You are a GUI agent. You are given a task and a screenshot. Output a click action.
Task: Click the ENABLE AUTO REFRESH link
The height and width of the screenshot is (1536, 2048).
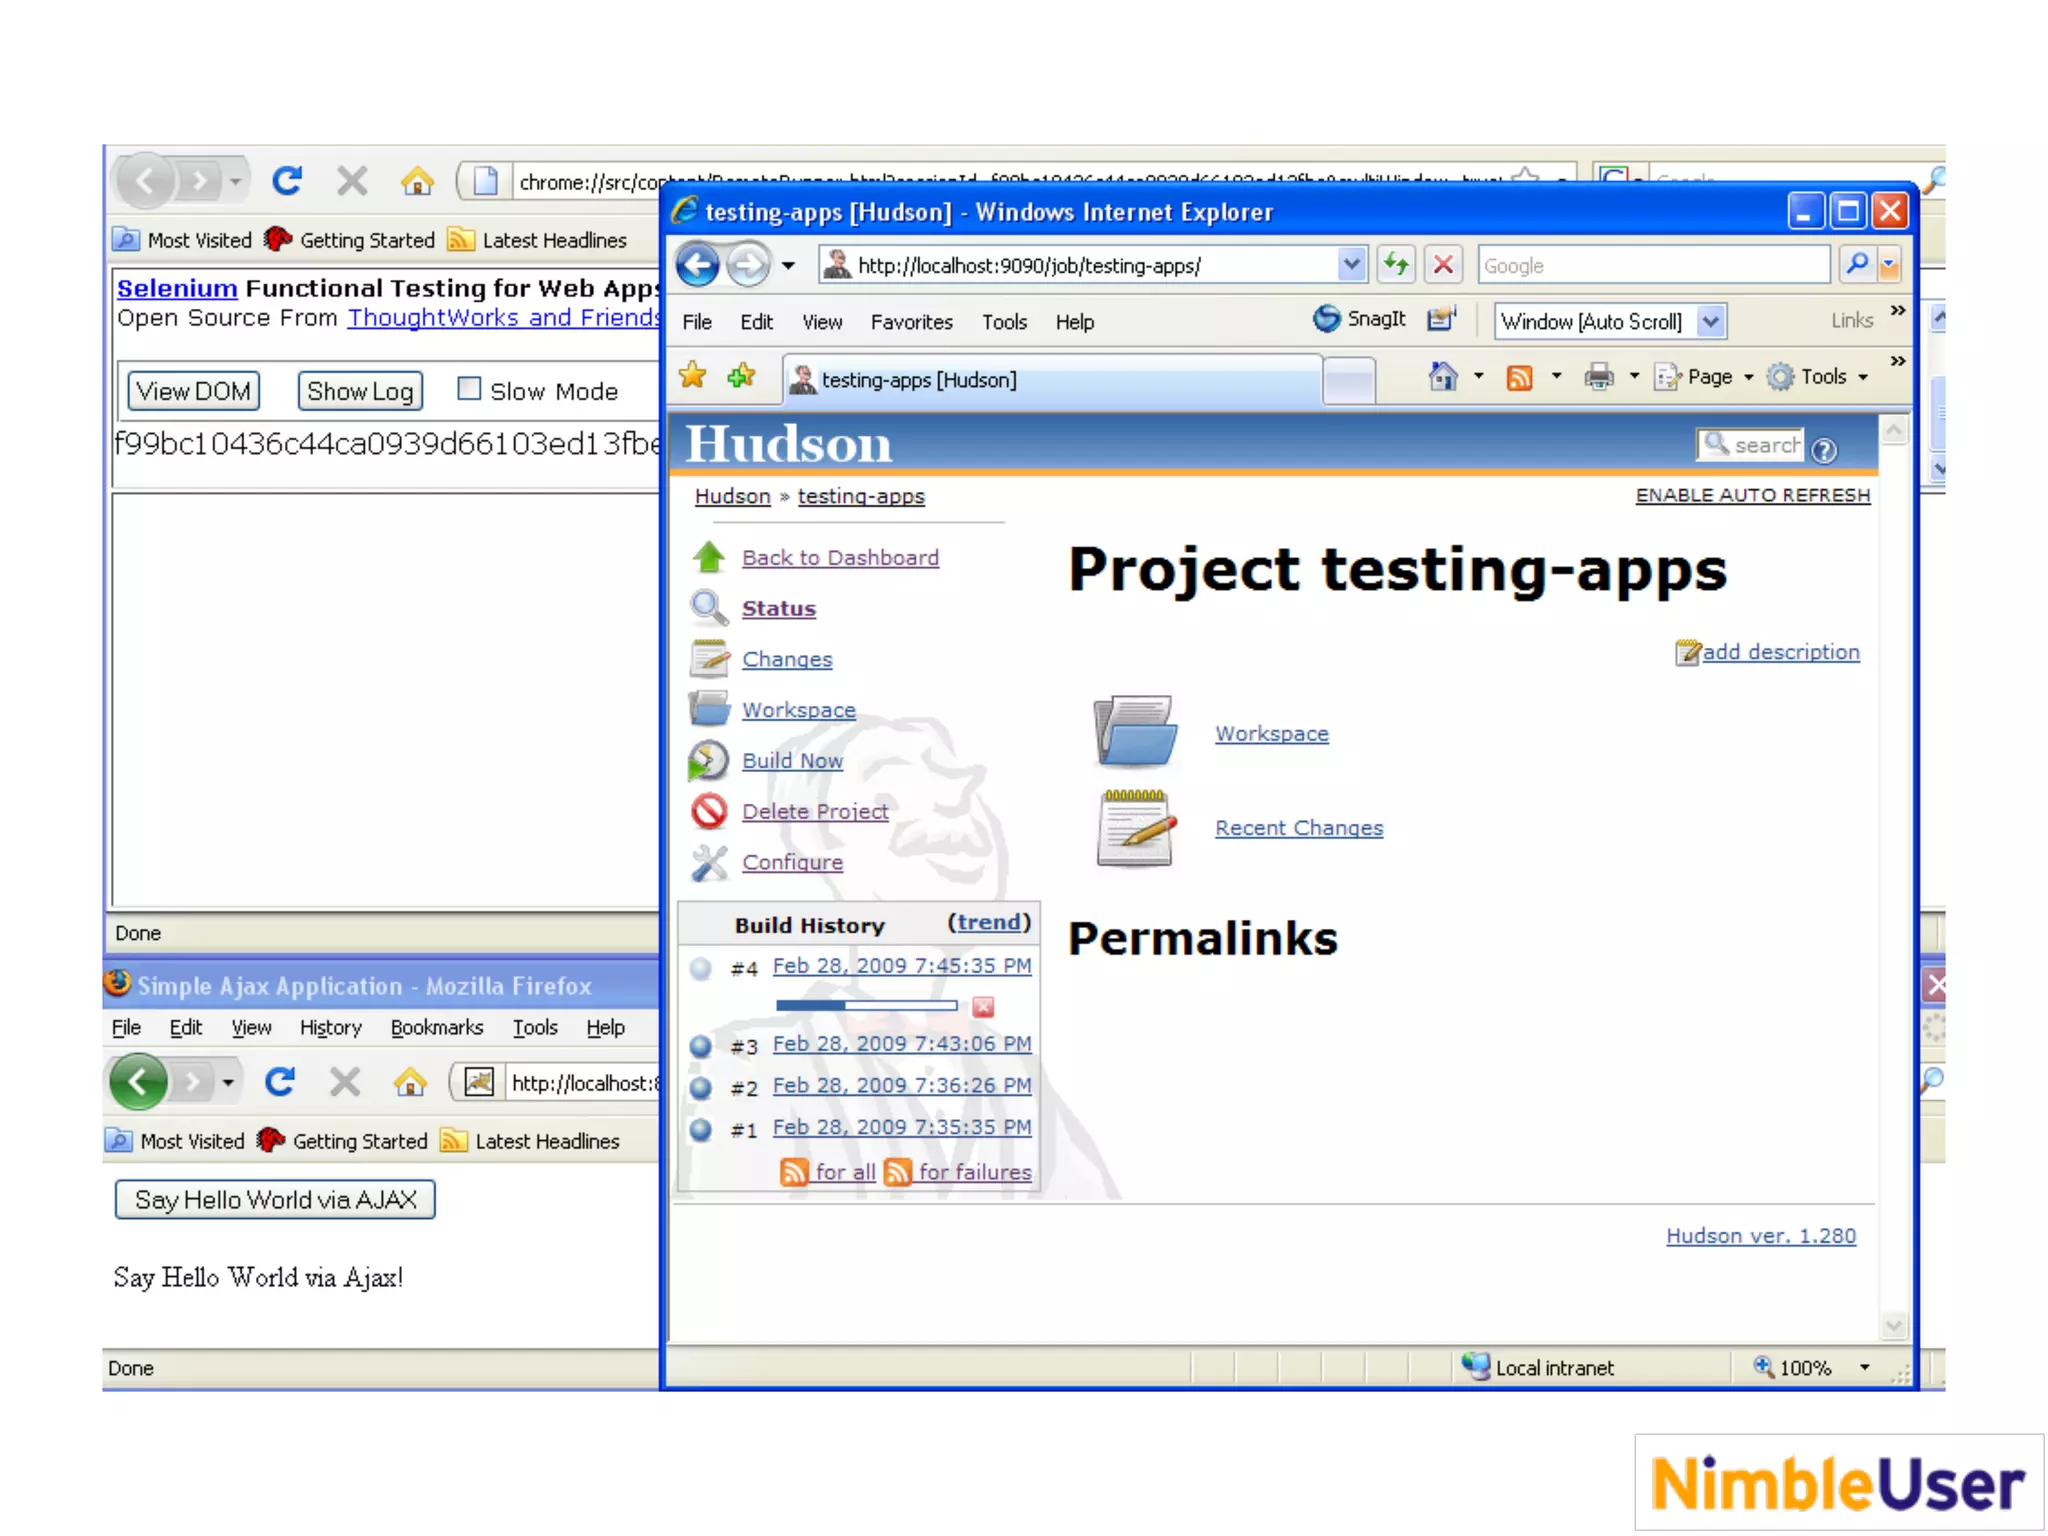point(1752,495)
